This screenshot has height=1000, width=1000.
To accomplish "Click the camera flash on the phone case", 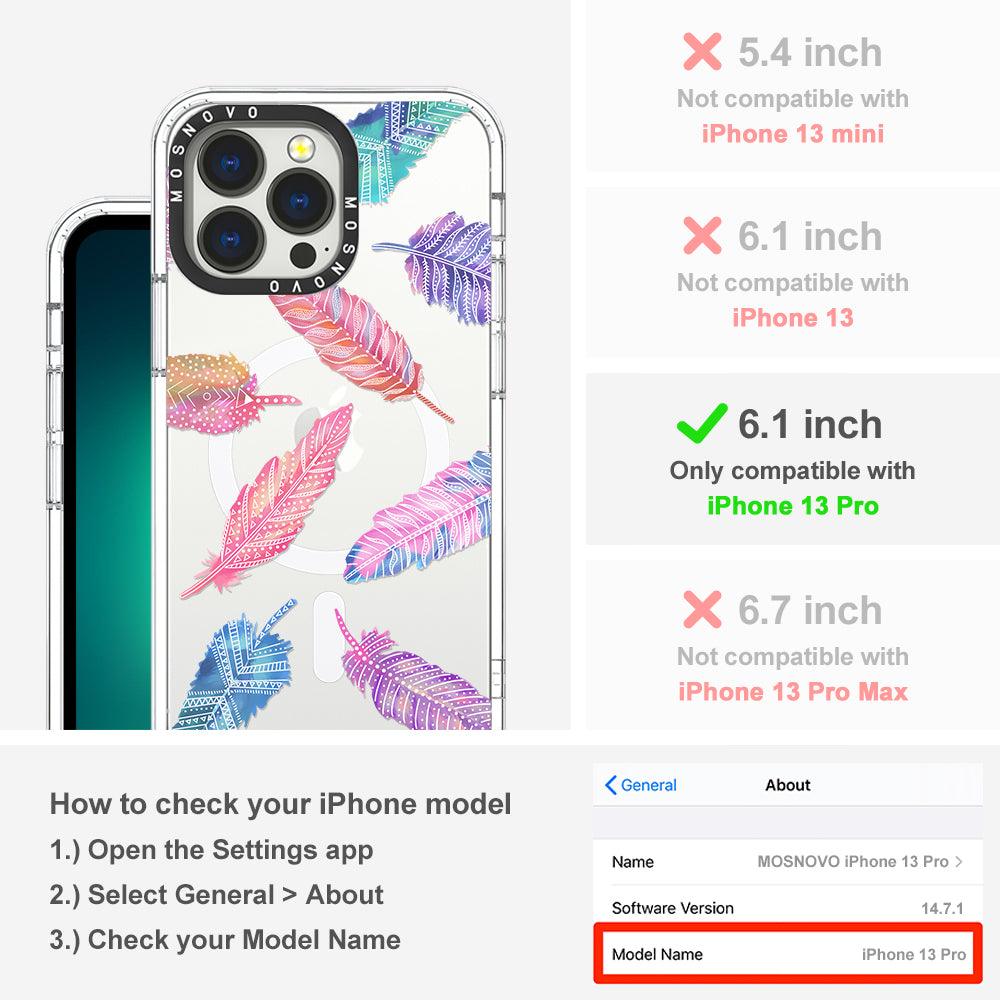I will click(x=301, y=149).
